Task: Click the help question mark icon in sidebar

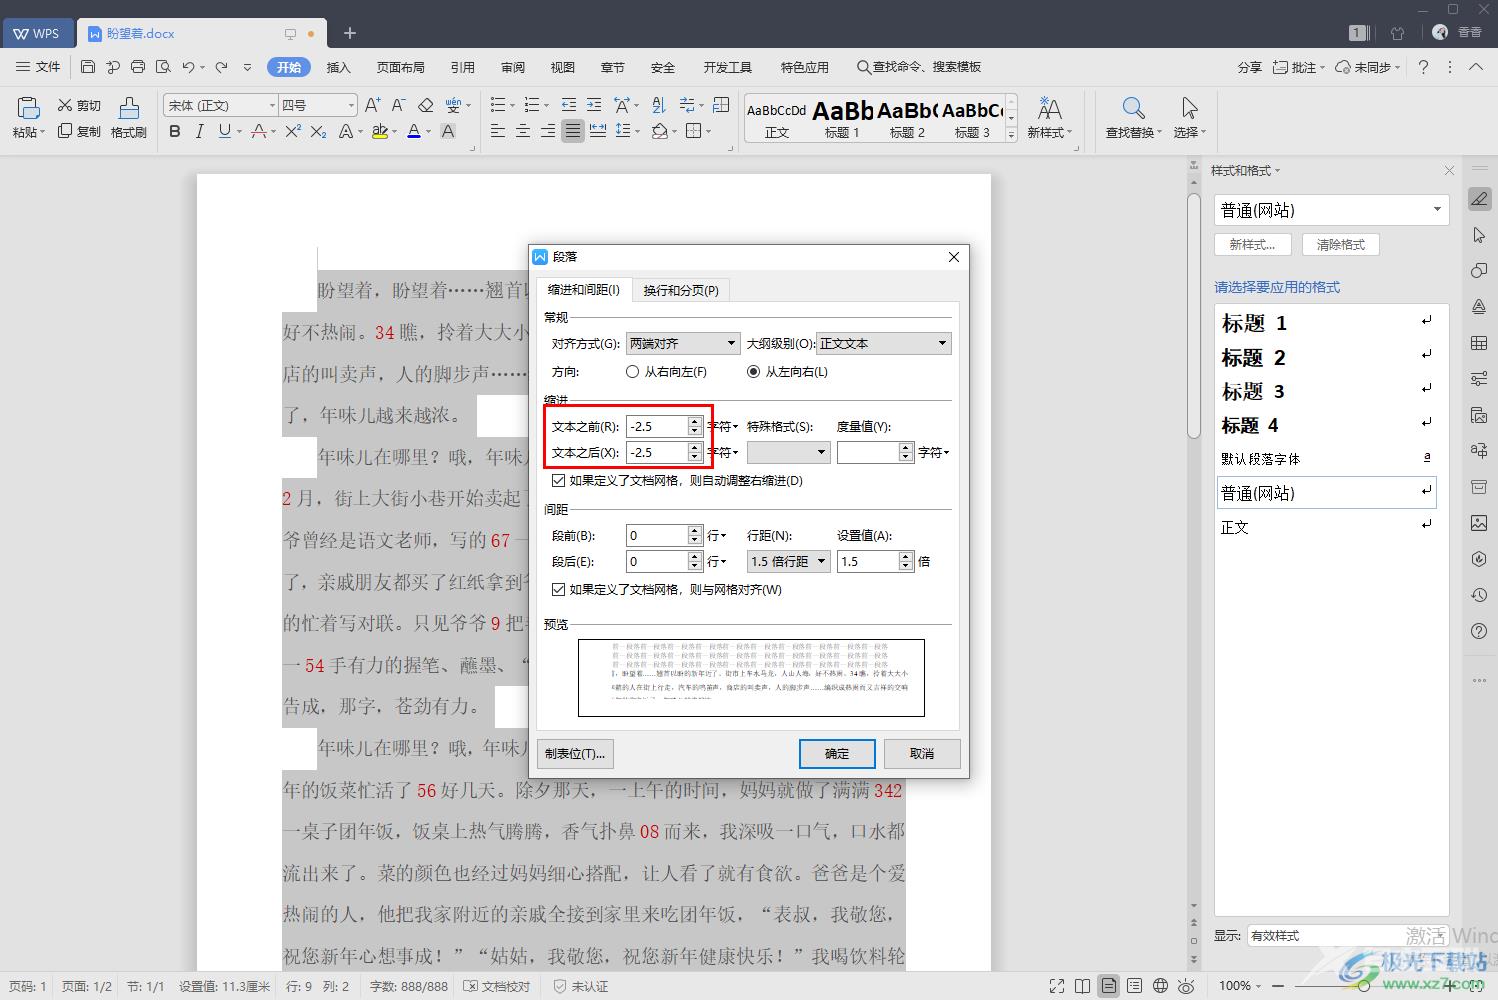Action: (x=1479, y=631)
